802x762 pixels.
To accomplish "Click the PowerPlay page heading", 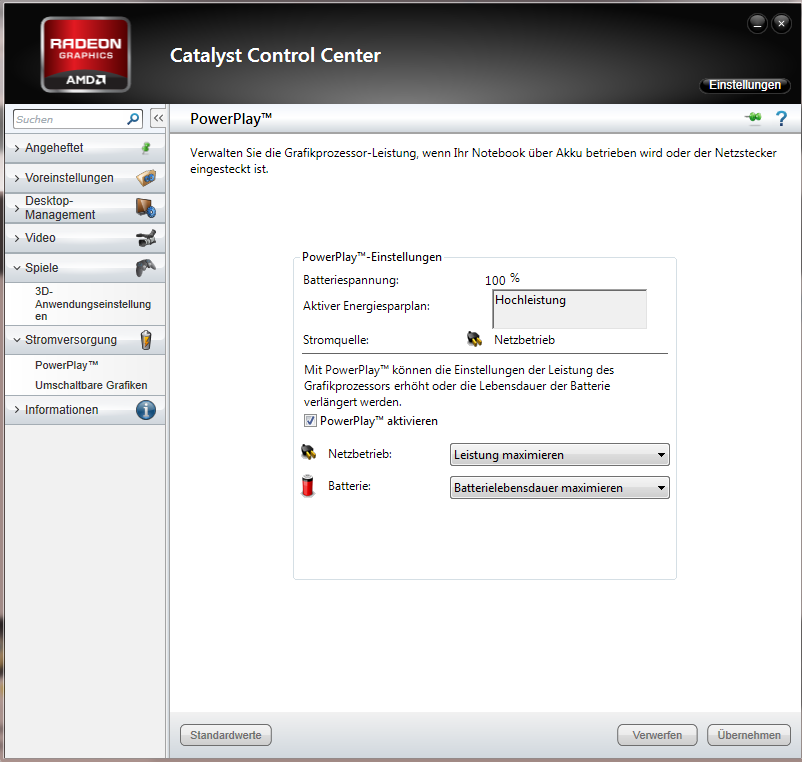I will [231, 119].
